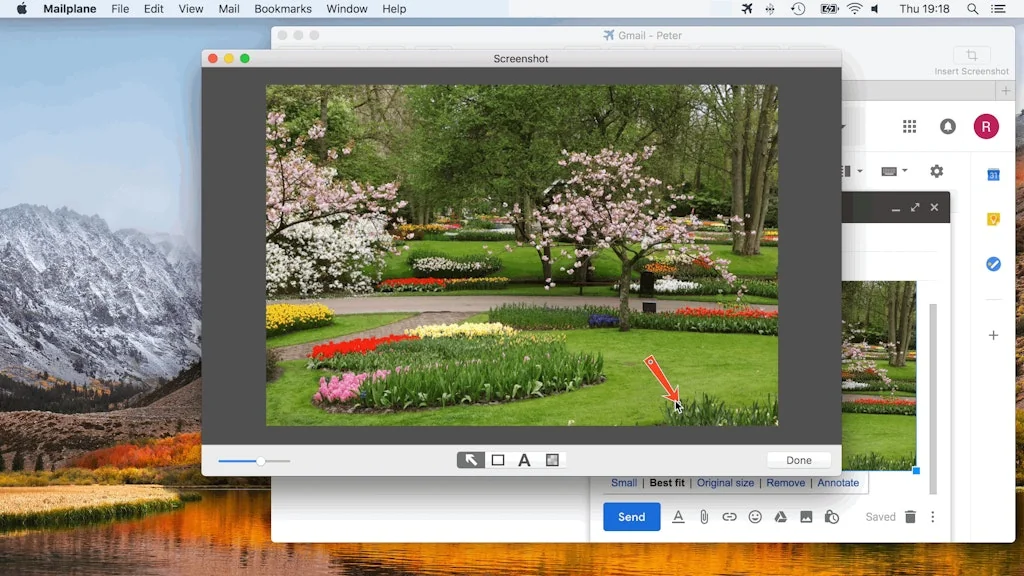
Task: Click the attach files paperclip icon
Action: tap(704, 517)
